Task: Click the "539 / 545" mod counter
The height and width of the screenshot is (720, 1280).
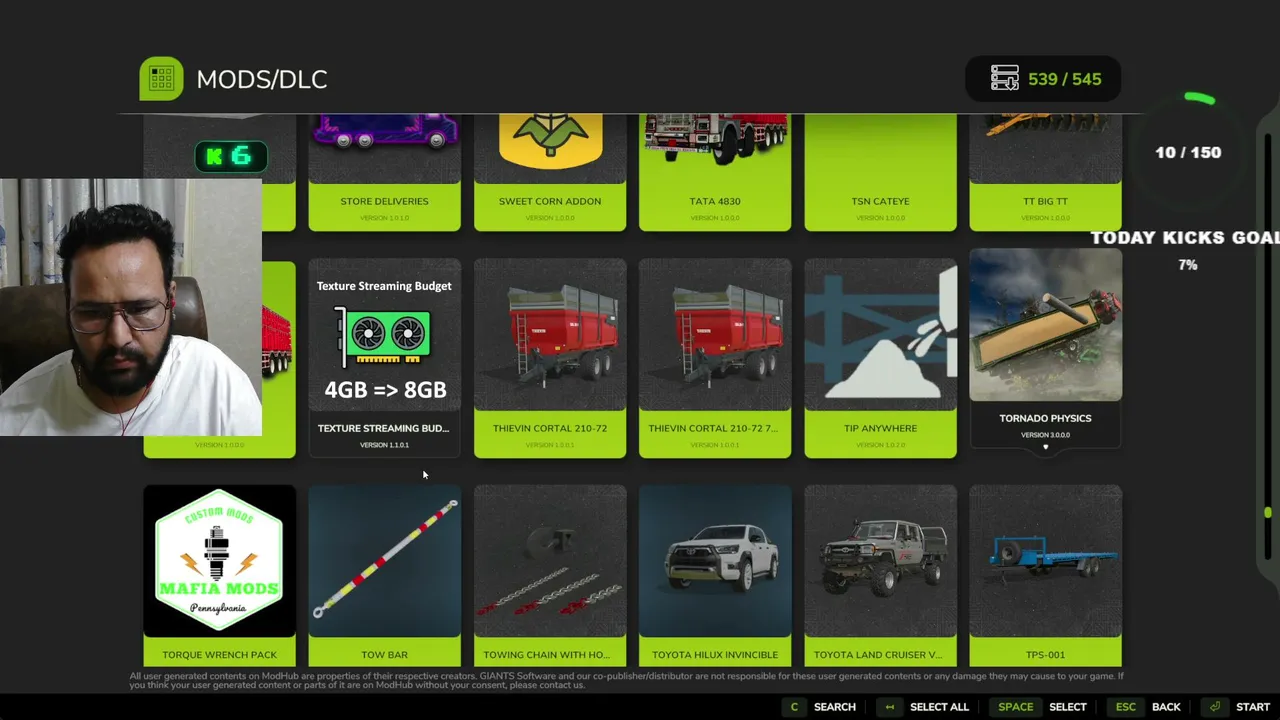Action: (x=1064, y=79)
